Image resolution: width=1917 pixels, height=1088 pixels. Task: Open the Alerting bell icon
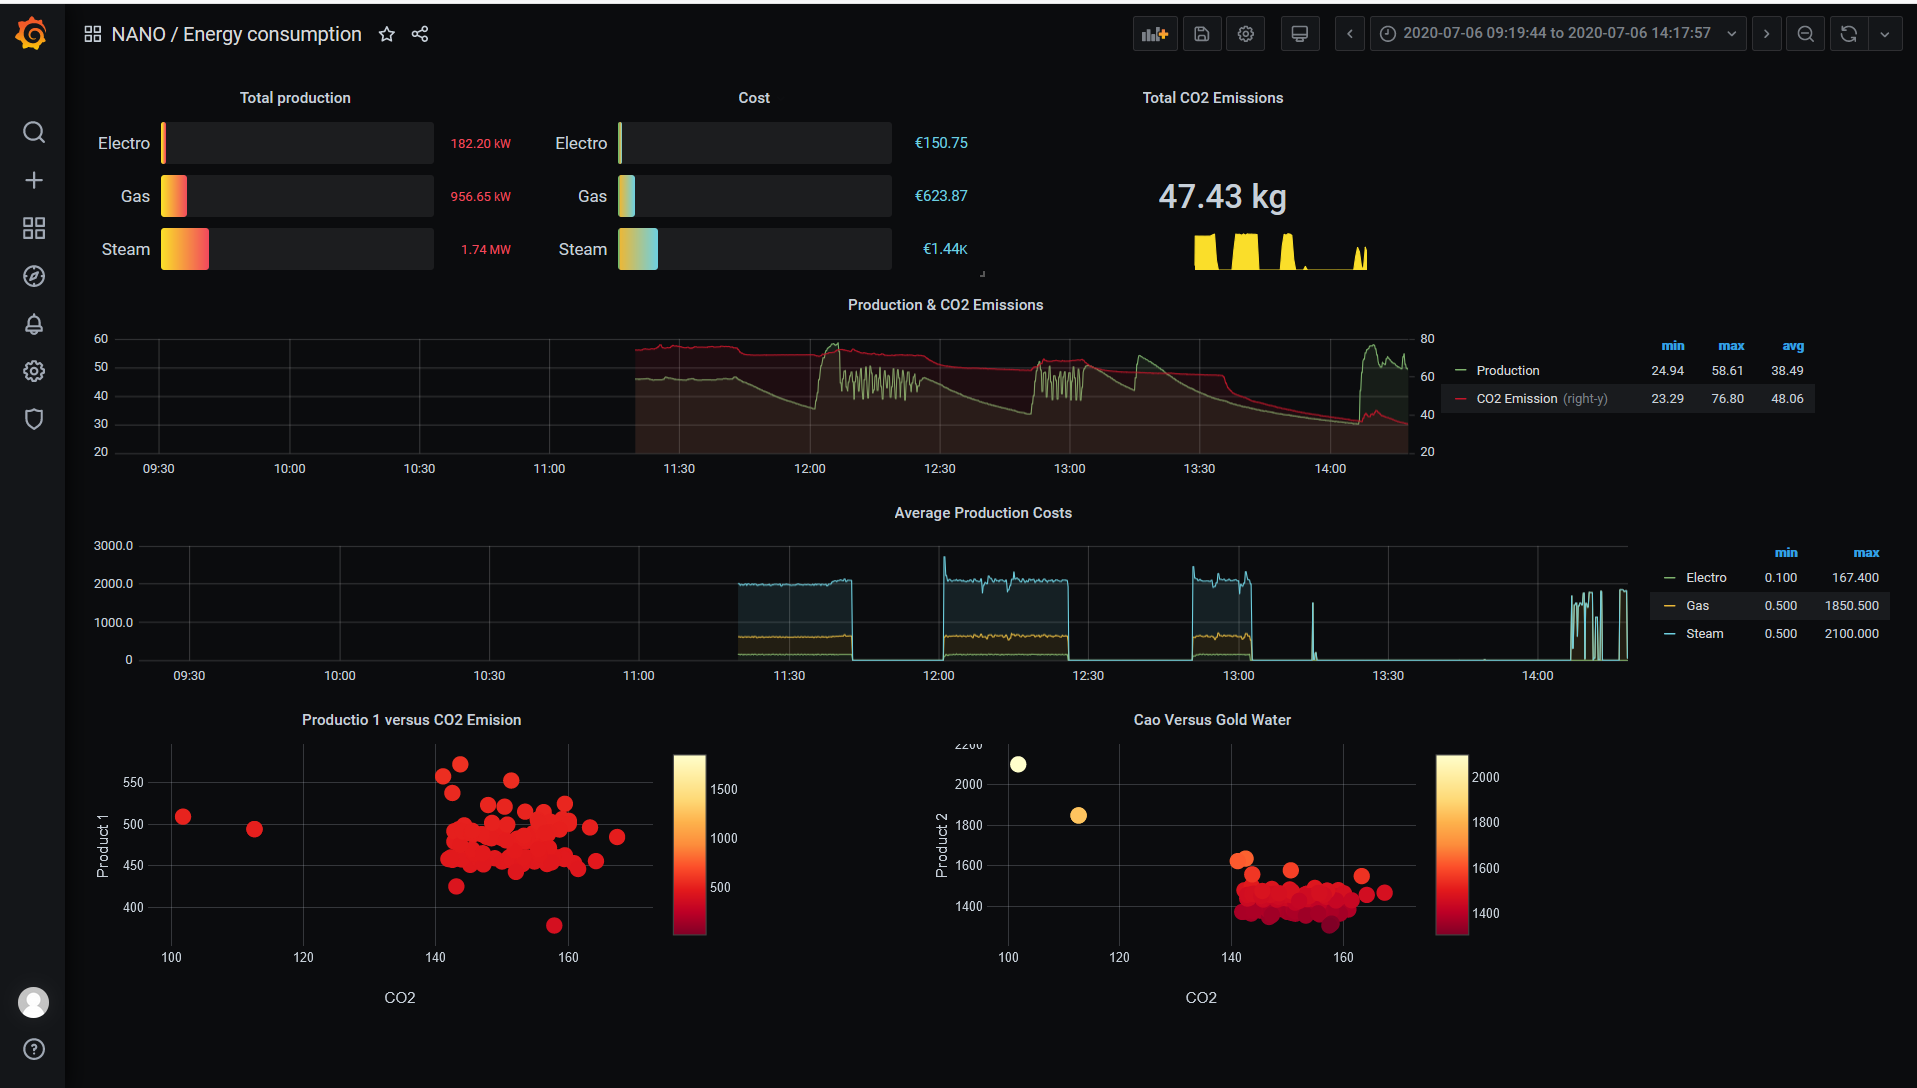click(x=34, y=324)
